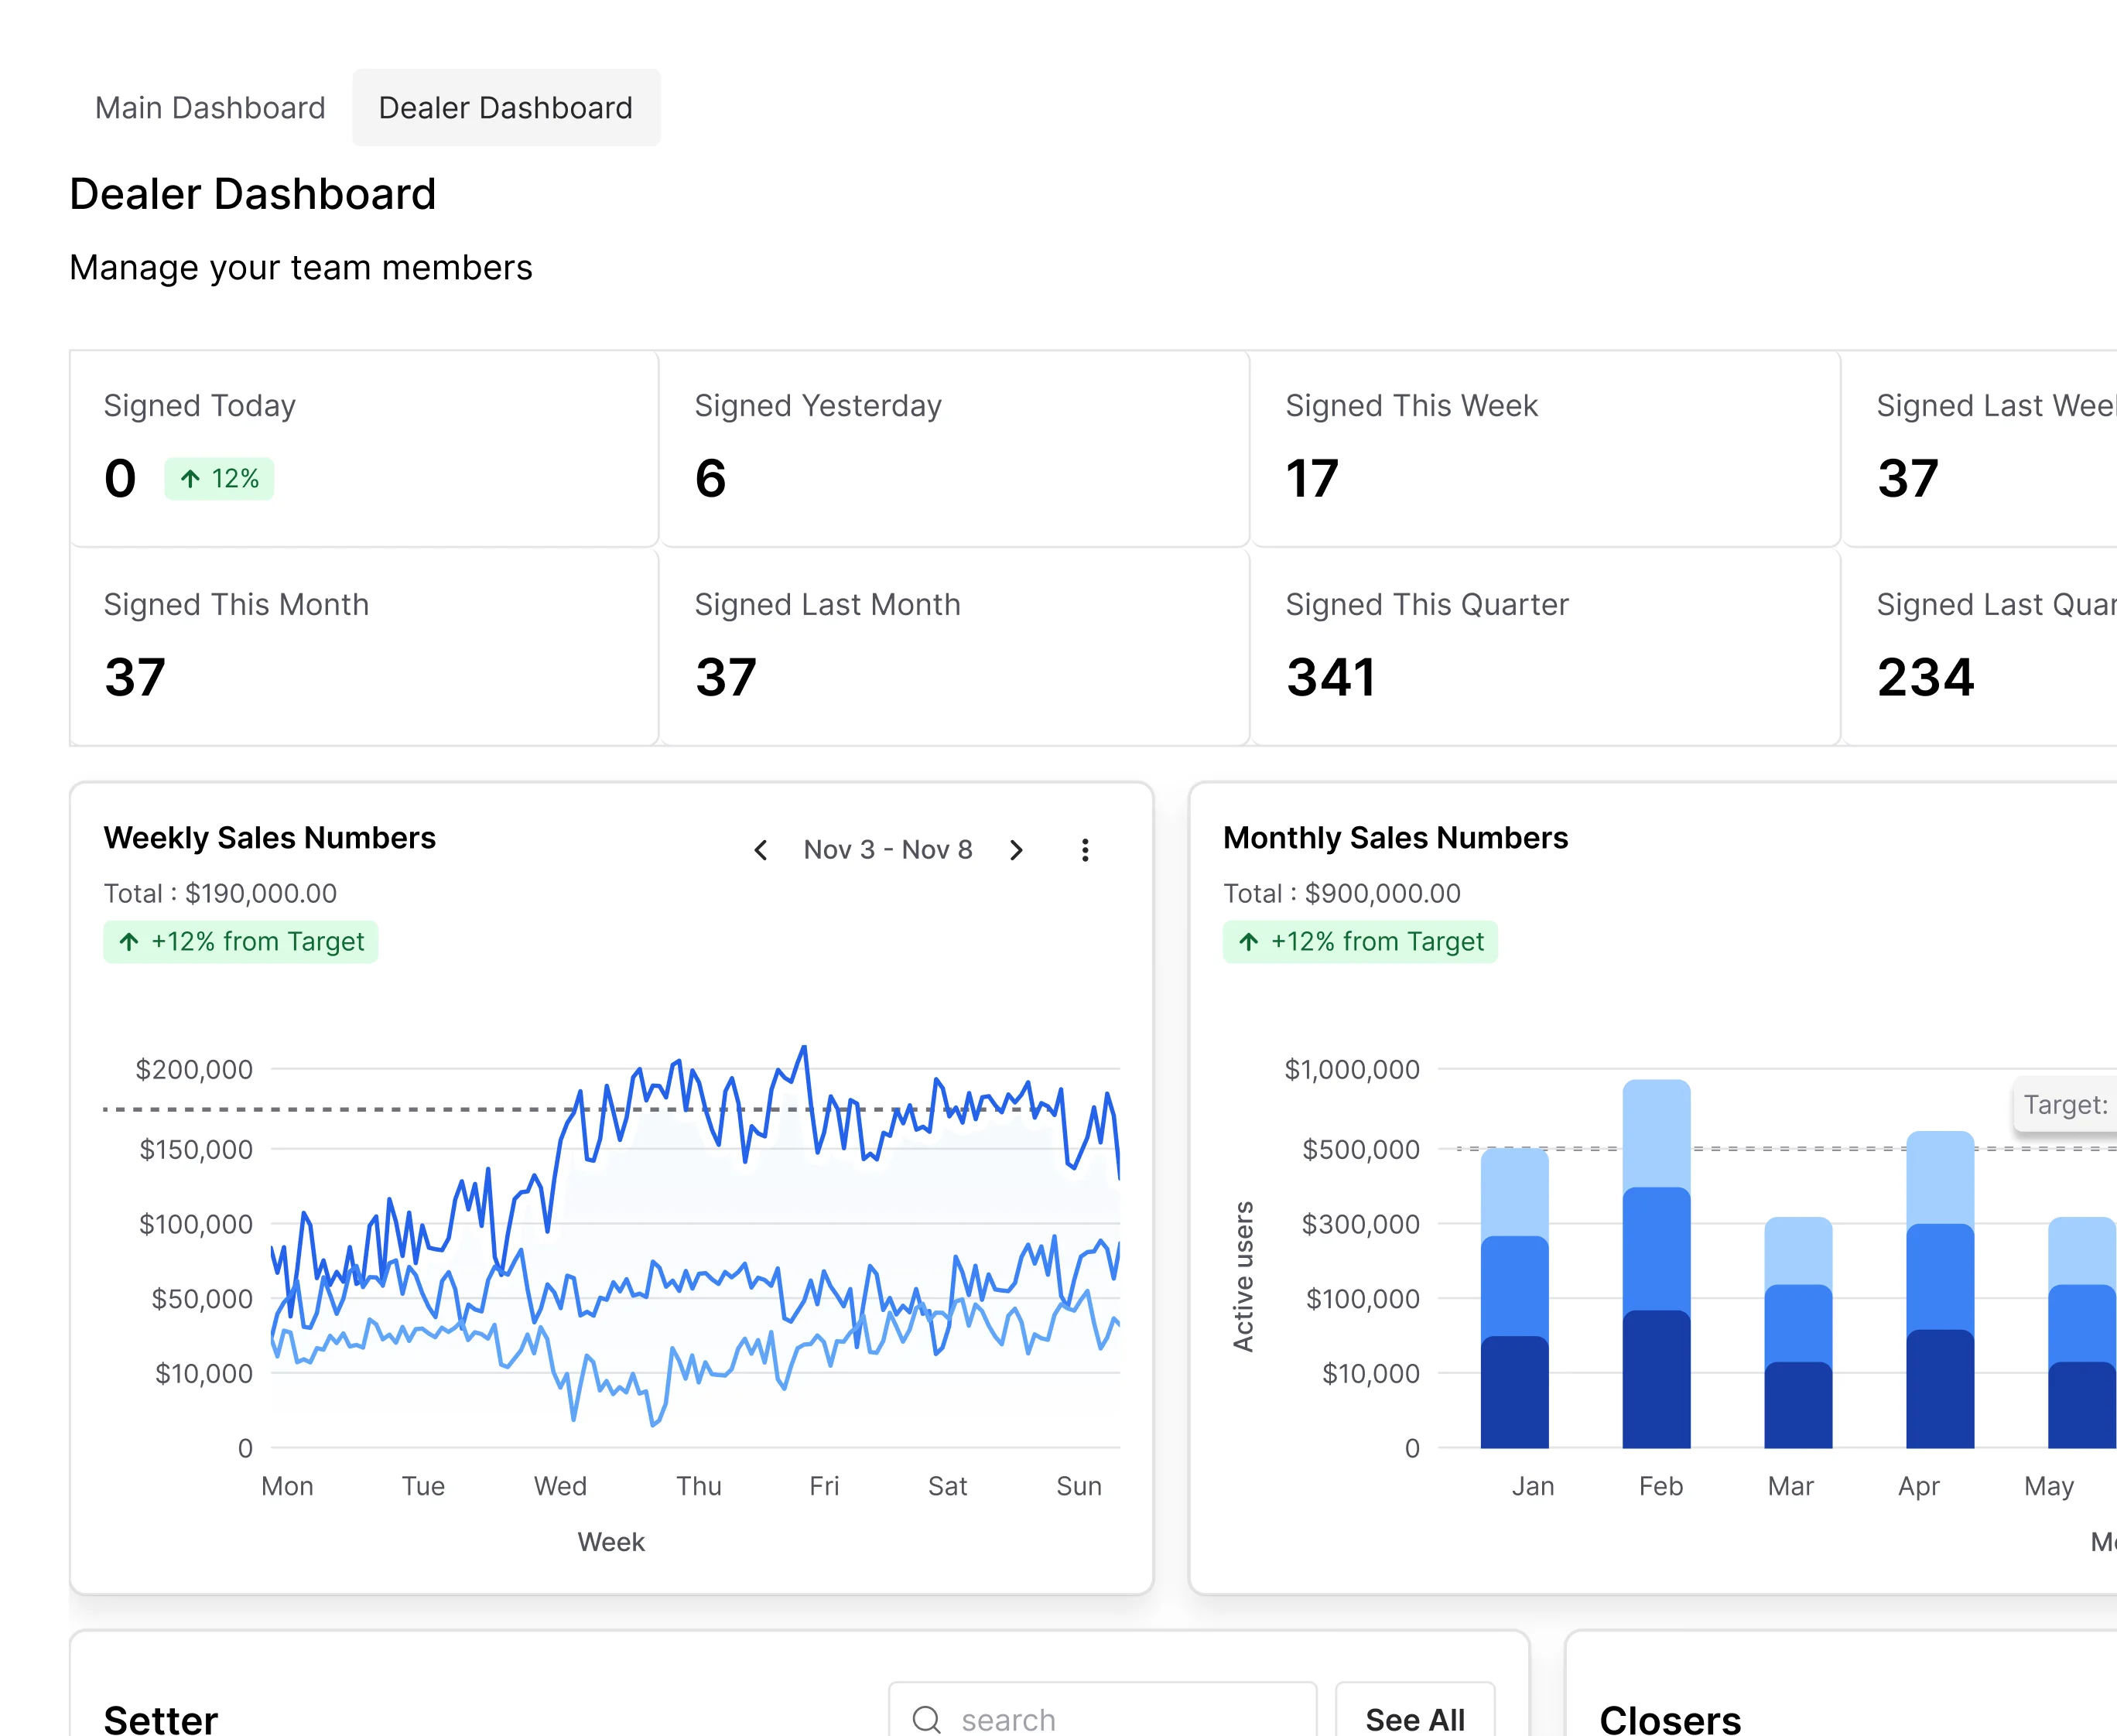Image resolution: width=2117 pixels, height=1736 pixels.
Task: Click the Monthly Sales +12% from Target badge
Action: [1360, 942]
